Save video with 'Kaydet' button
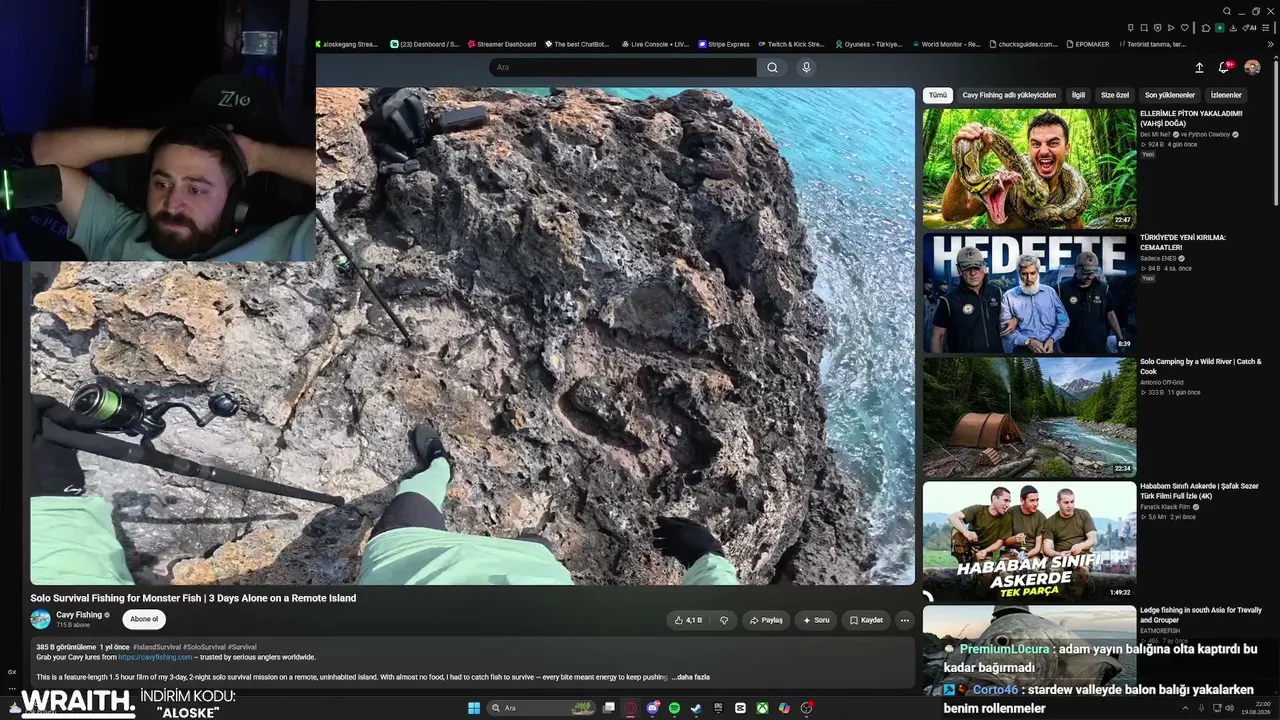1280x720 pixels. (x=866, y=620)
